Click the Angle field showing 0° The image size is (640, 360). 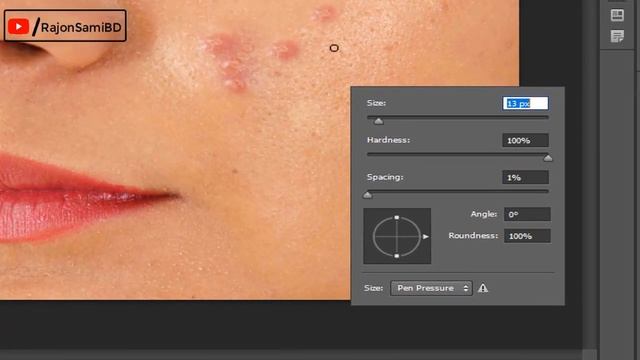click(527, 214)
